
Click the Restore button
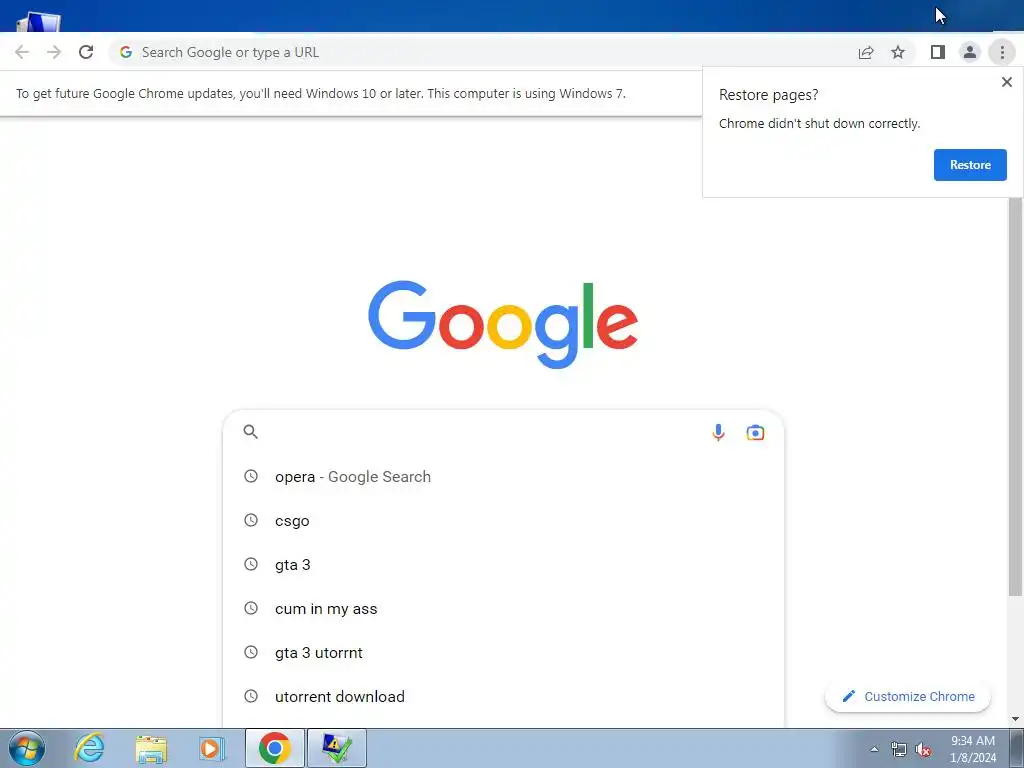pyautogui.click(x=970, y=165)
